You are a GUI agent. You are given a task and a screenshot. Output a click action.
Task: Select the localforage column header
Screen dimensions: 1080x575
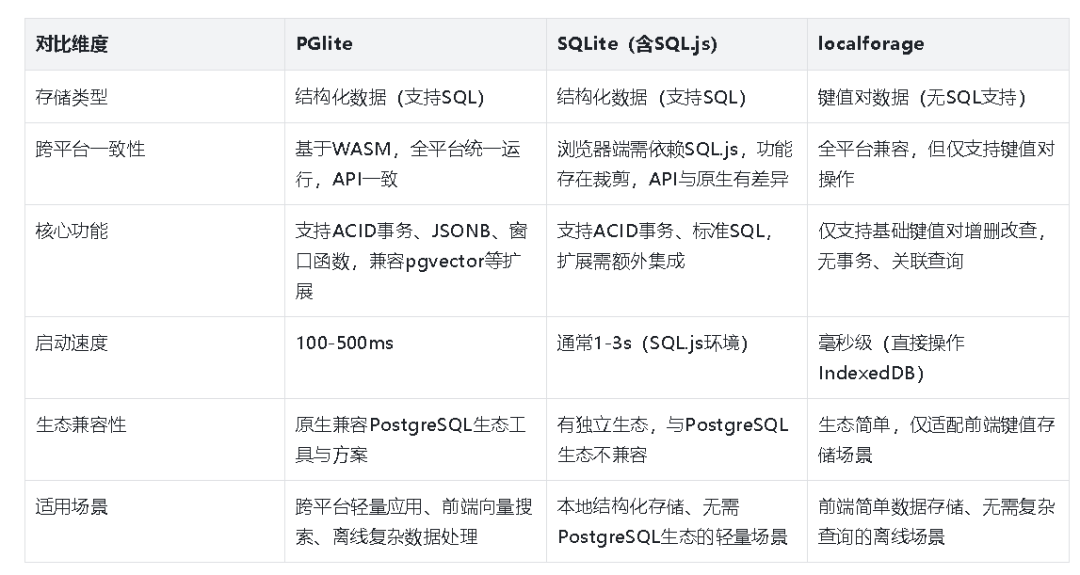938,44
